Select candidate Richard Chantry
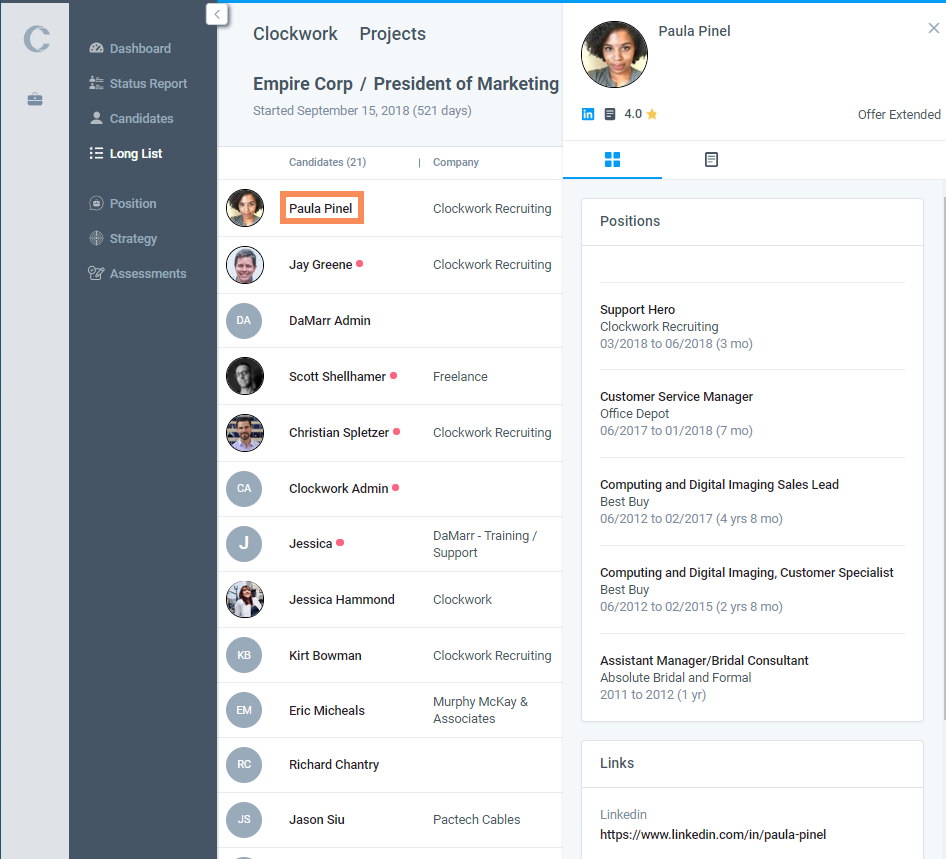Screen dimensions: 946x859 coord(334,764)
